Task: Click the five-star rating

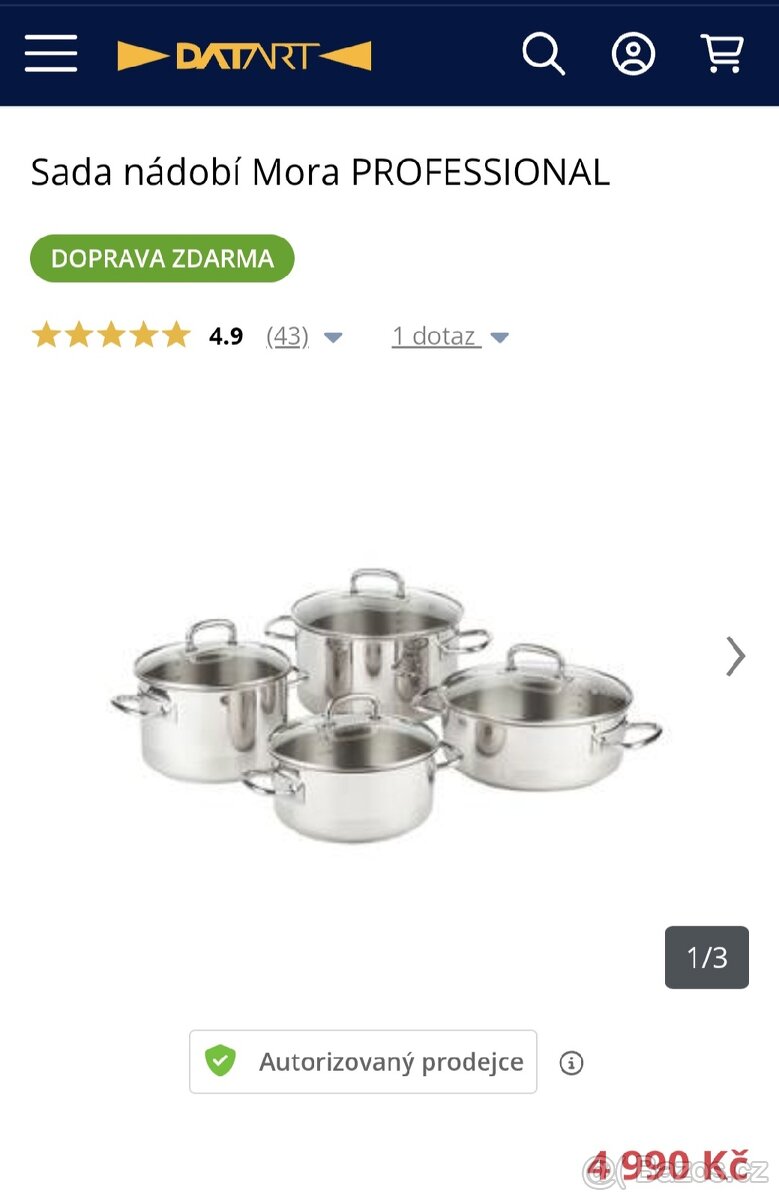Action: (x=110, y=335)
